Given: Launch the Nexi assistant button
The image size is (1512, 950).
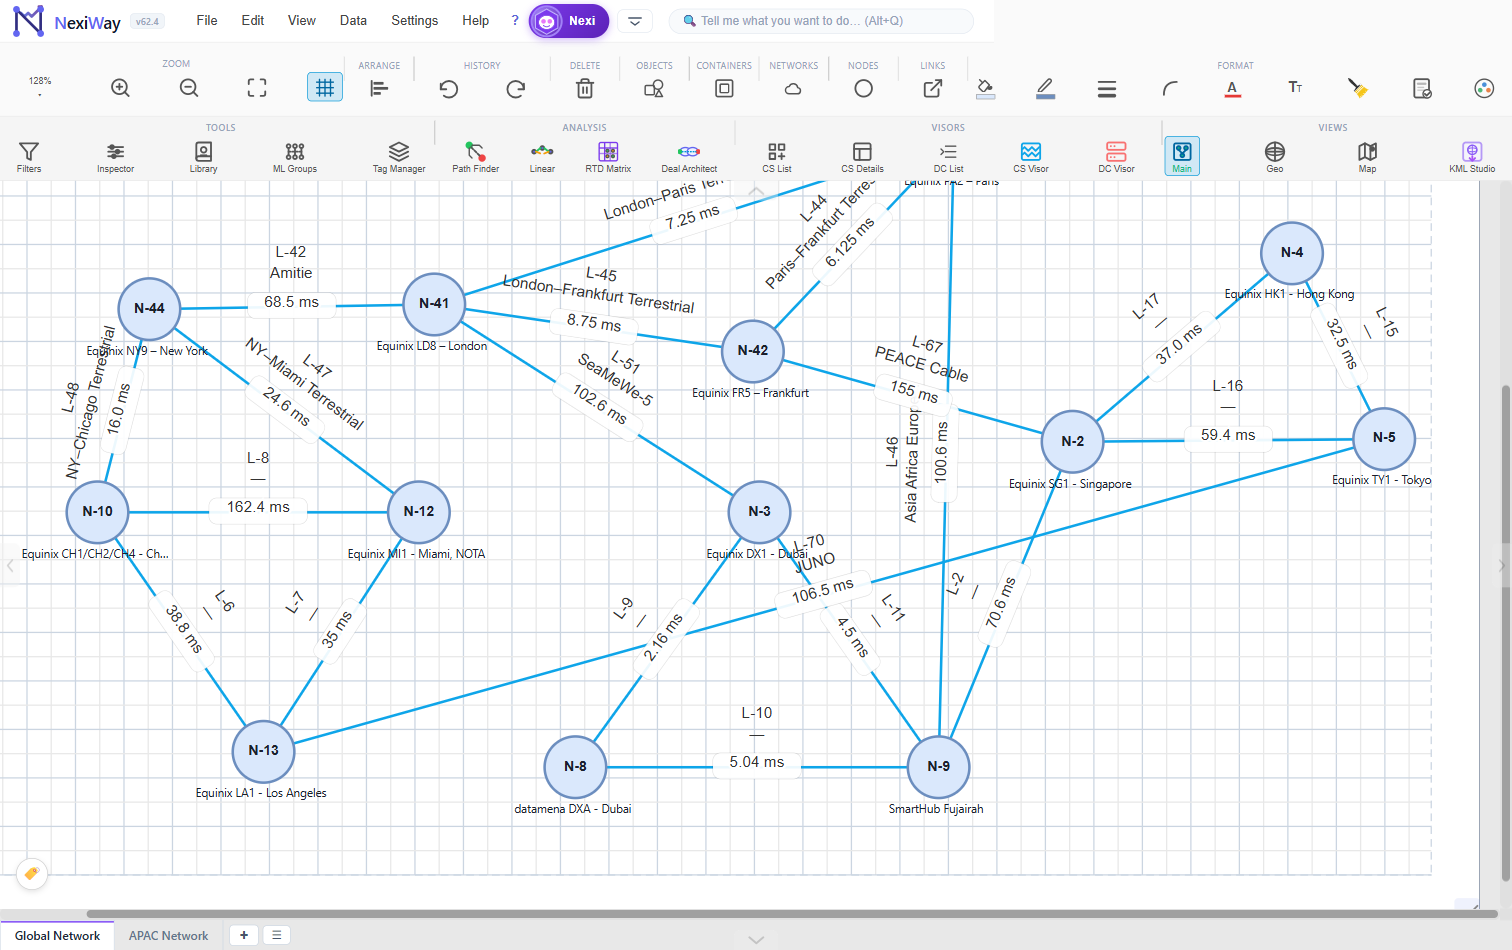Looking at the screenshot, I should 569,21.
